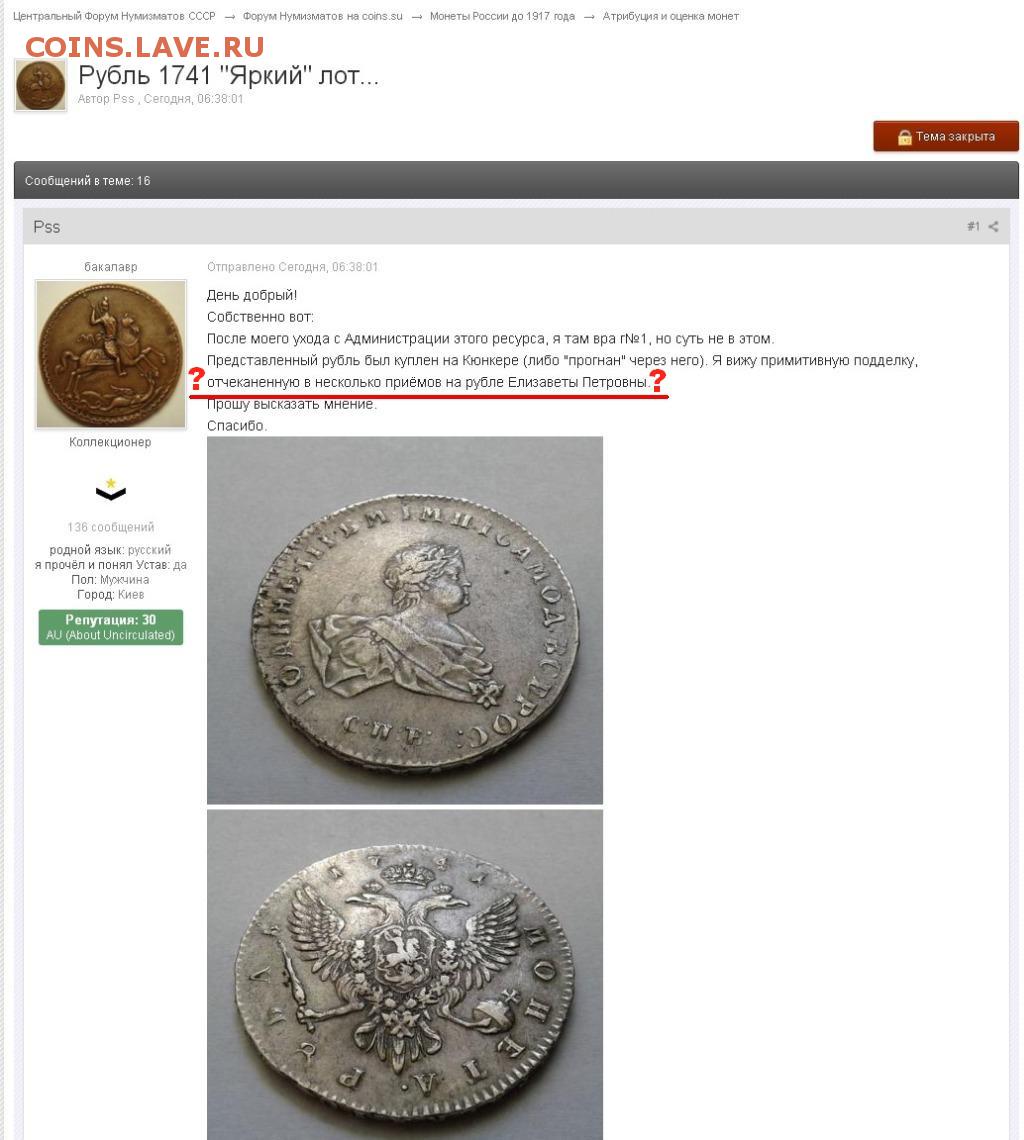This screenshot has width=1024, height=1140.
Task: Click the COINS.LAVE.RU watermark logo
Action: coord(145,47)
